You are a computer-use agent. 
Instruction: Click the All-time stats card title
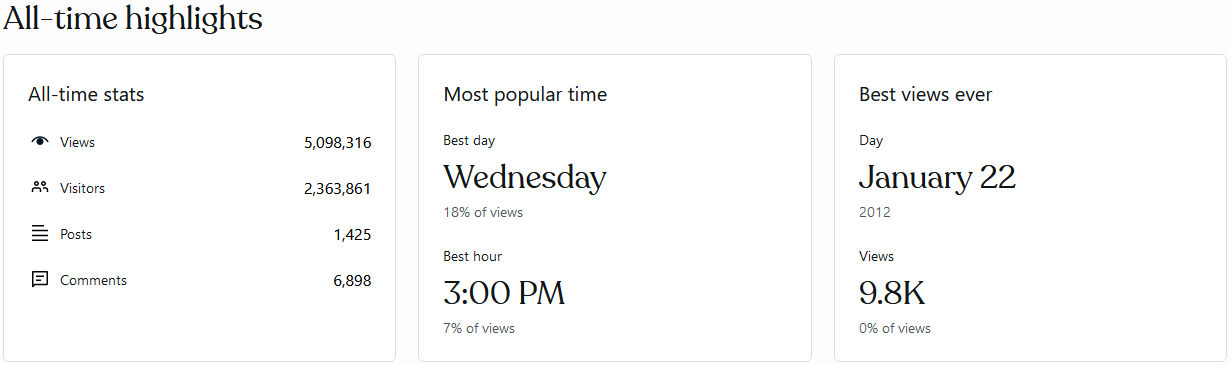(x=86, y=95)
